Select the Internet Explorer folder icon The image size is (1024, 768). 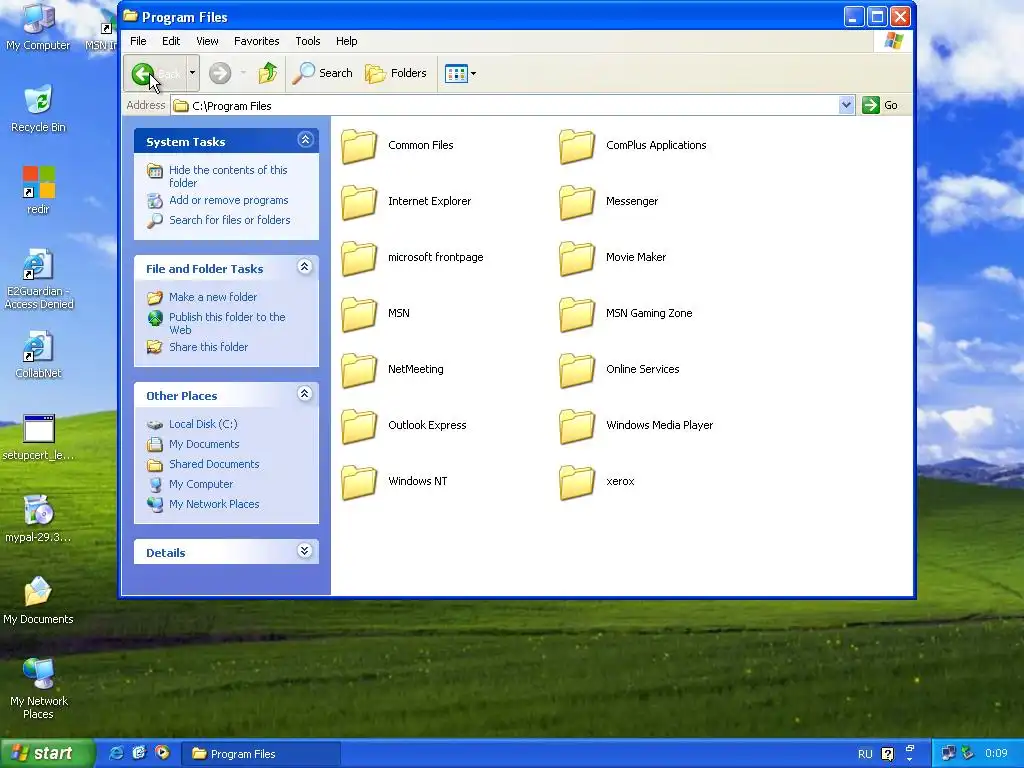[x=359, y=202]
